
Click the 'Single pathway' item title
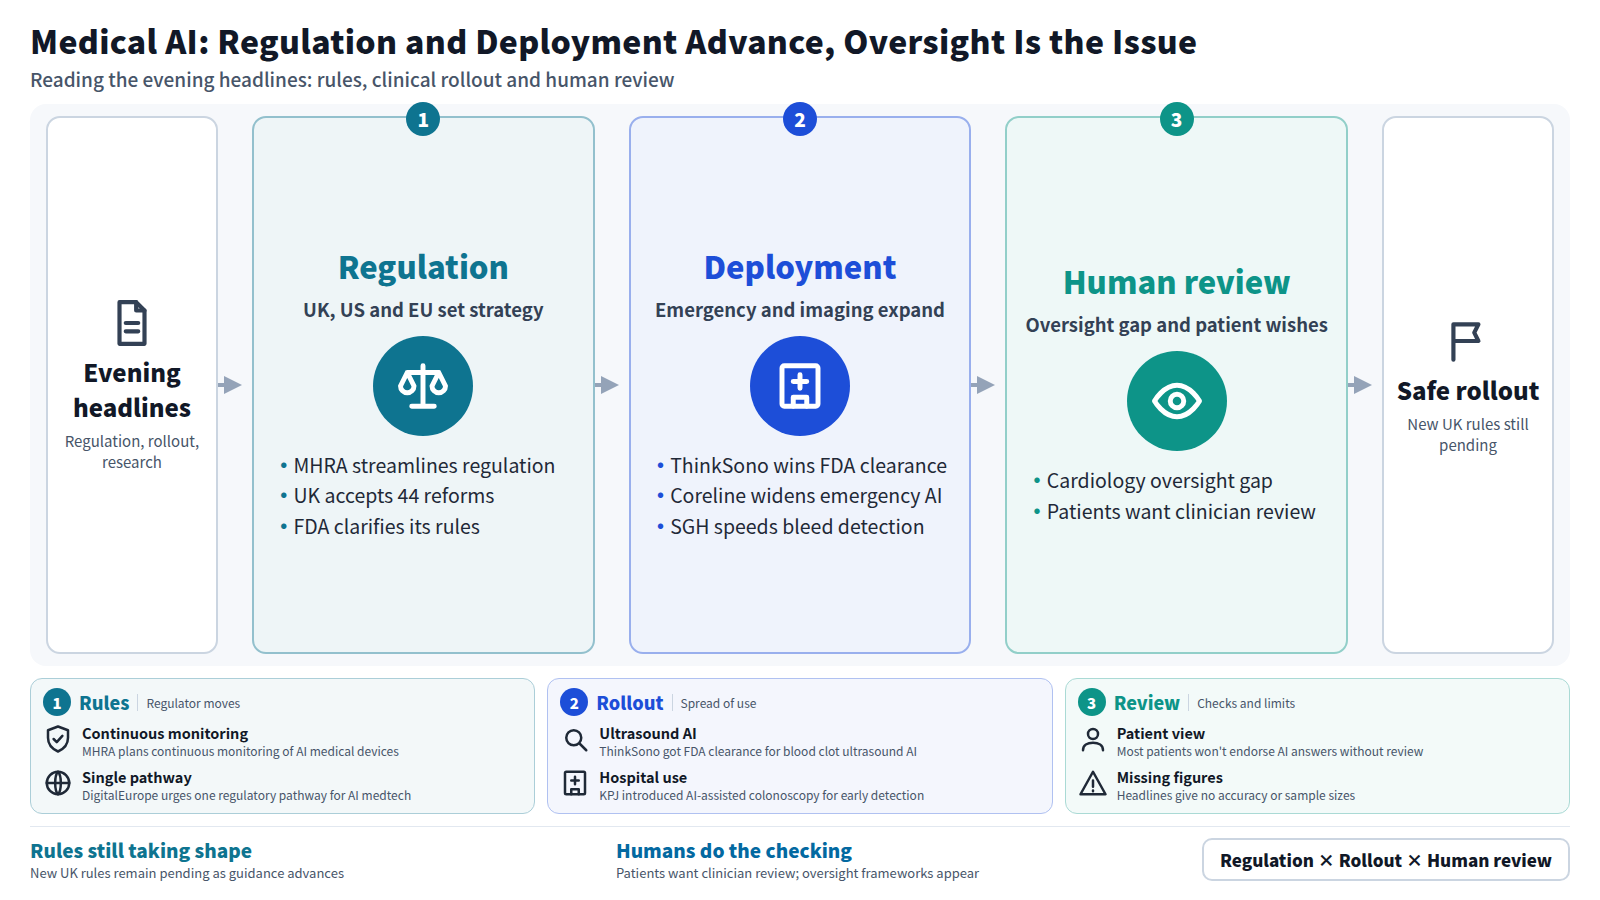tap(137, 778)
